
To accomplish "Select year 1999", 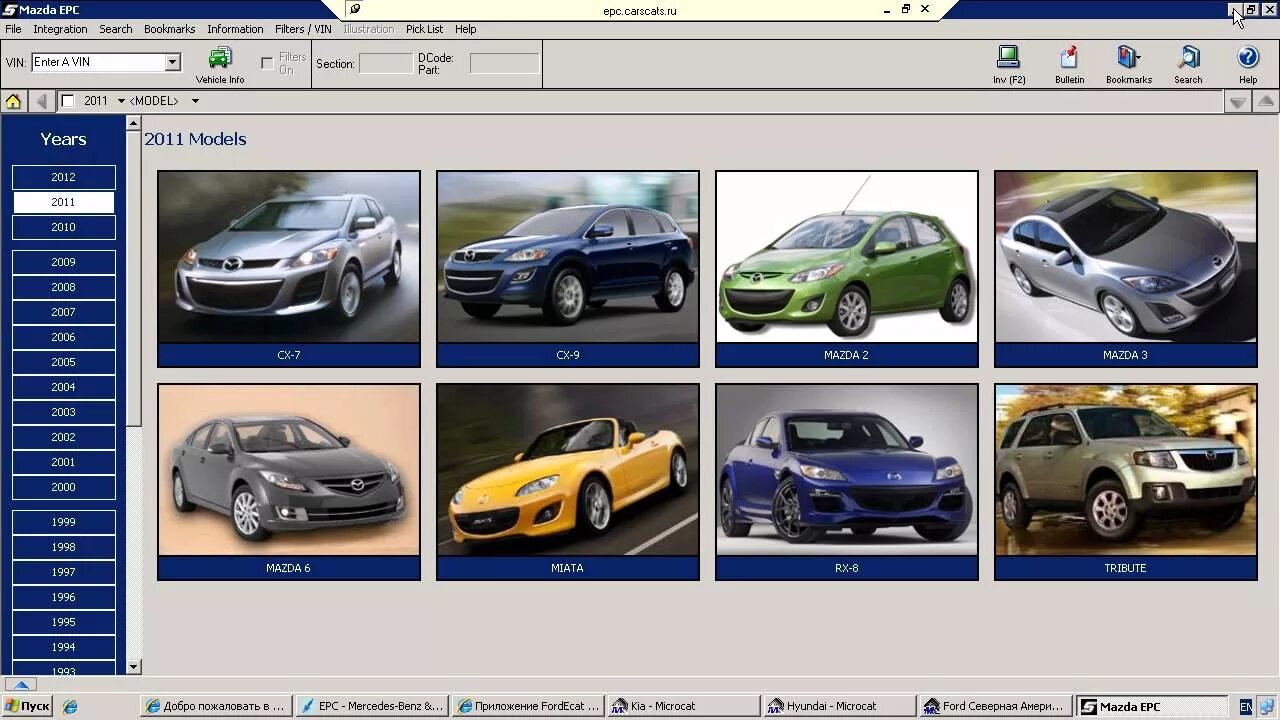I will point(64,522).
